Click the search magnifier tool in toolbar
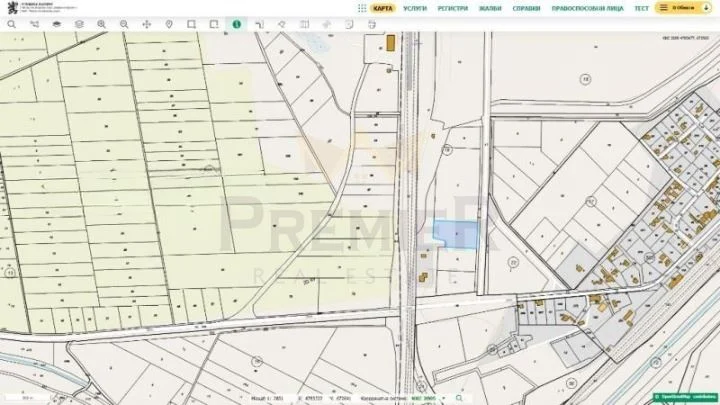The image size is (720, 405). (x=11, y=23)
